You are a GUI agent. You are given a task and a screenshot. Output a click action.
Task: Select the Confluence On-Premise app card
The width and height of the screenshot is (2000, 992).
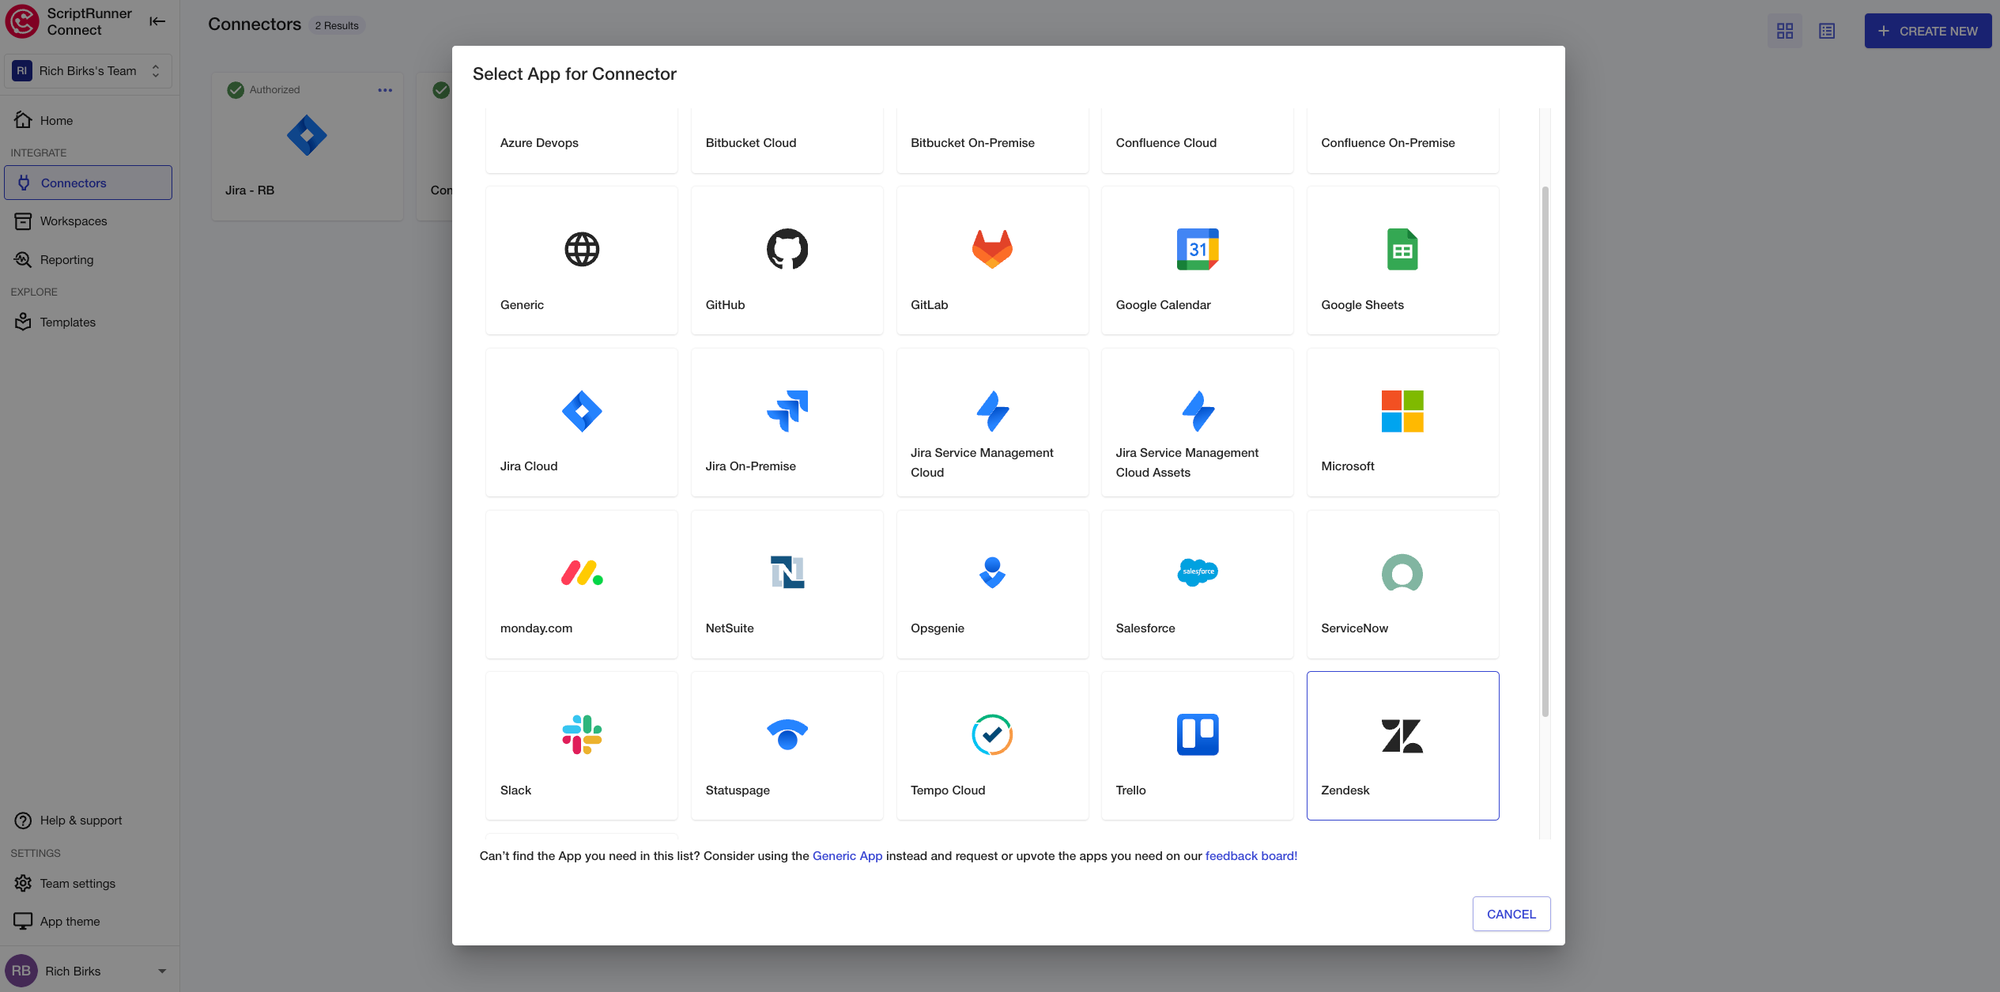[x=1402, y=140]
